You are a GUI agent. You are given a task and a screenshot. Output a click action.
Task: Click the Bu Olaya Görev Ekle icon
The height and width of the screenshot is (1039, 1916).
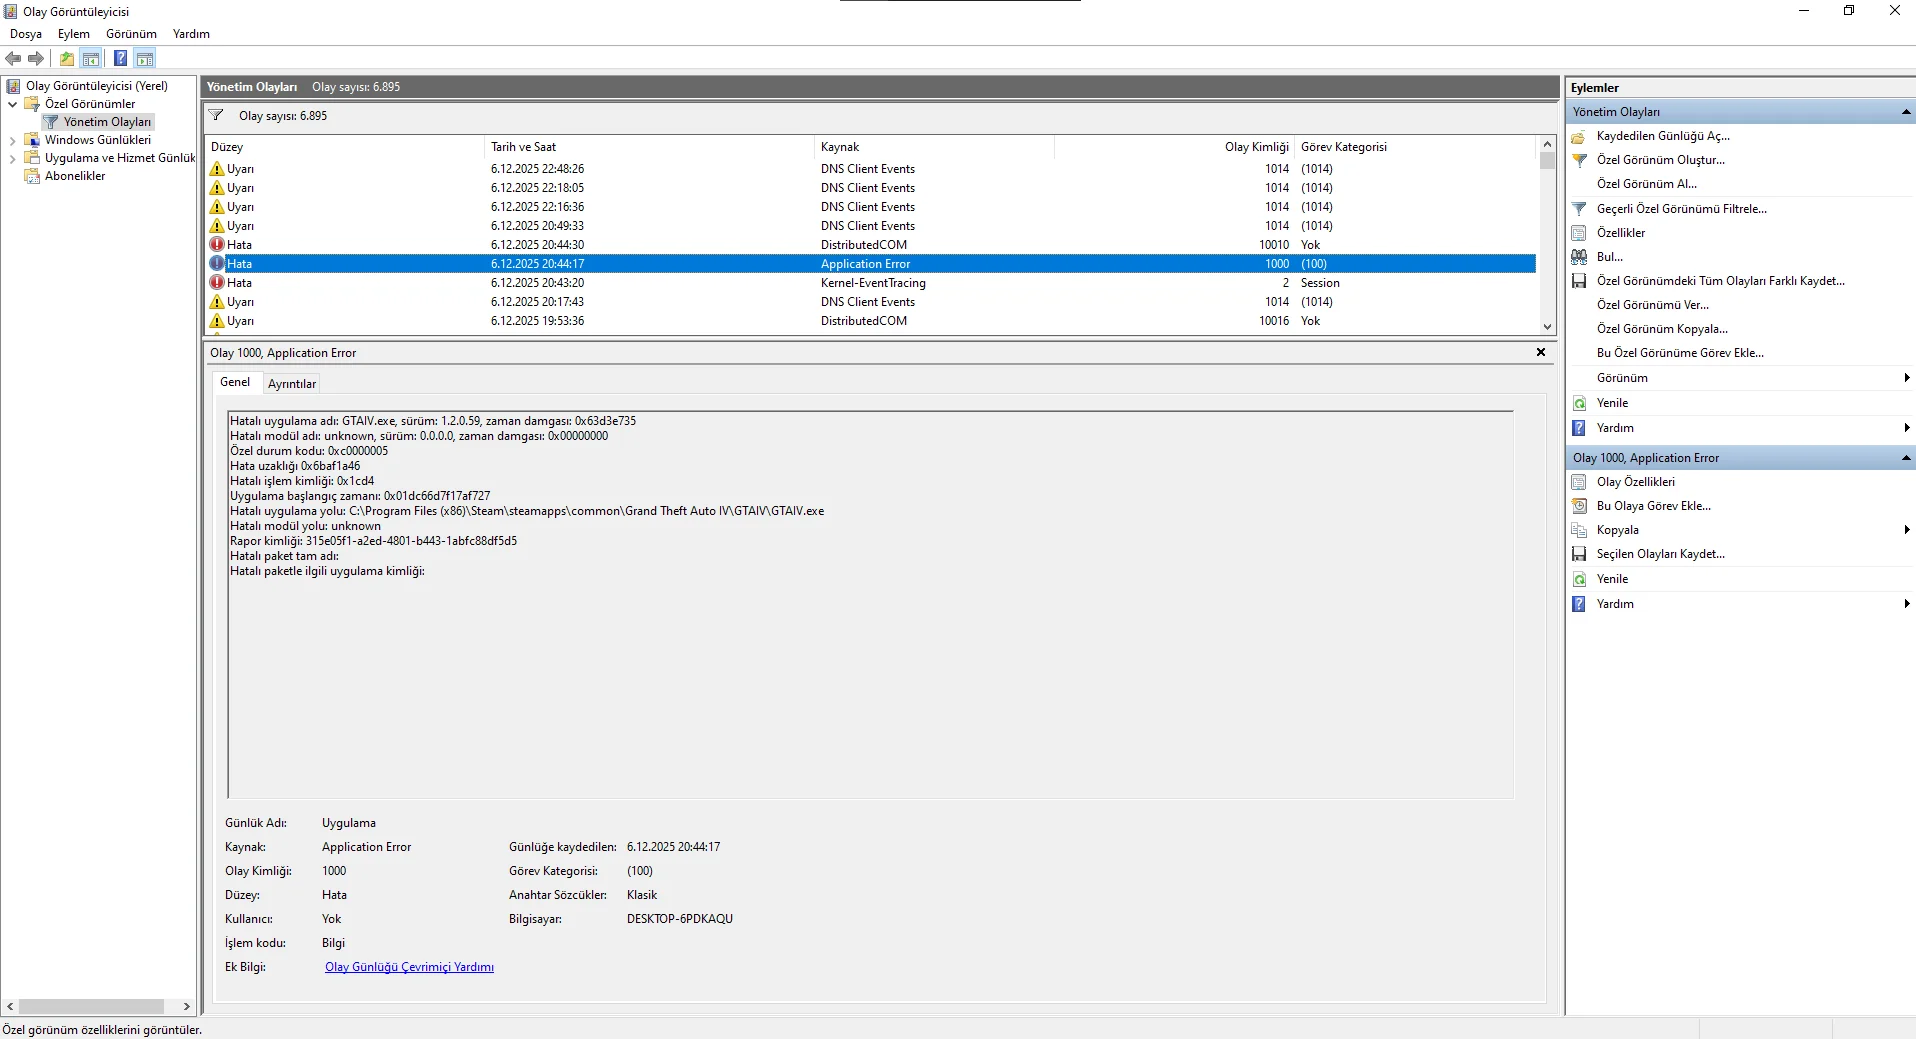pyautogui.click(x=1579, y=506)
